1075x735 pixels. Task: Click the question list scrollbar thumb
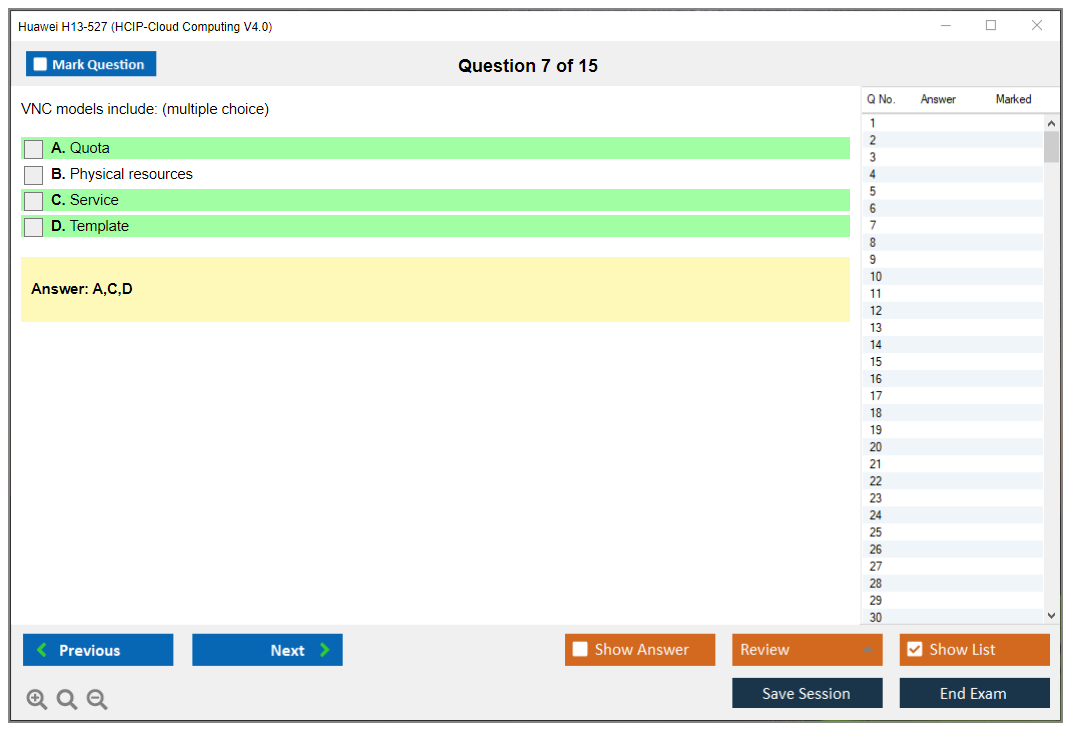click(x=1051, y=146)
